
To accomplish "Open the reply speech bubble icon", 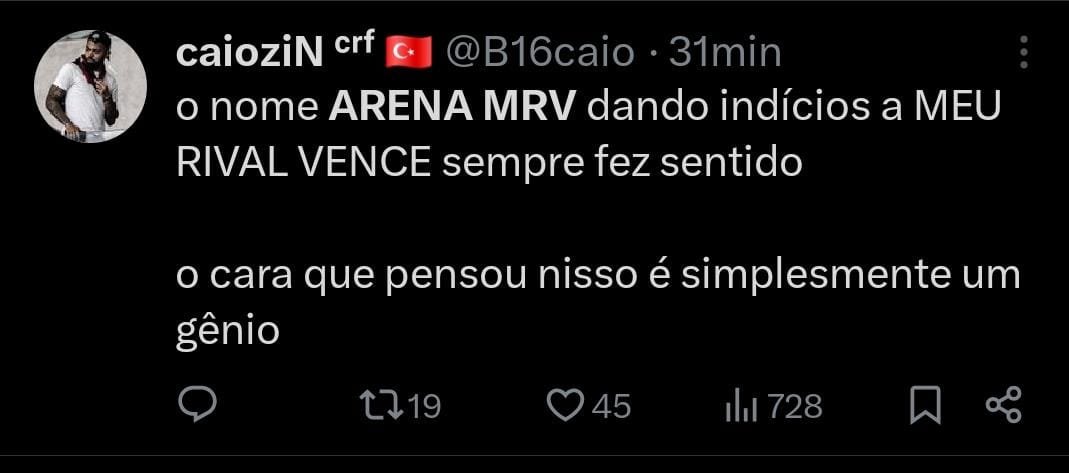I will [197, 405].
